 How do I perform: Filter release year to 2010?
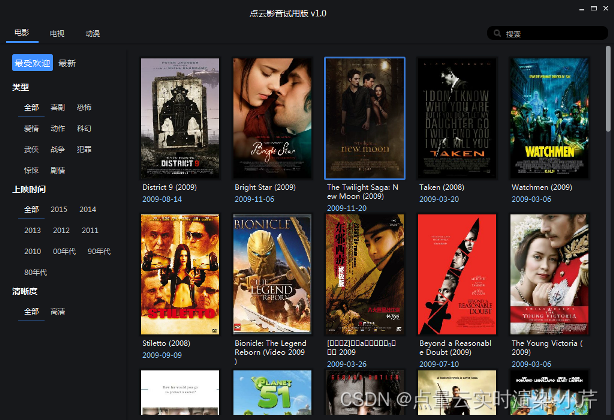point(33,251)
